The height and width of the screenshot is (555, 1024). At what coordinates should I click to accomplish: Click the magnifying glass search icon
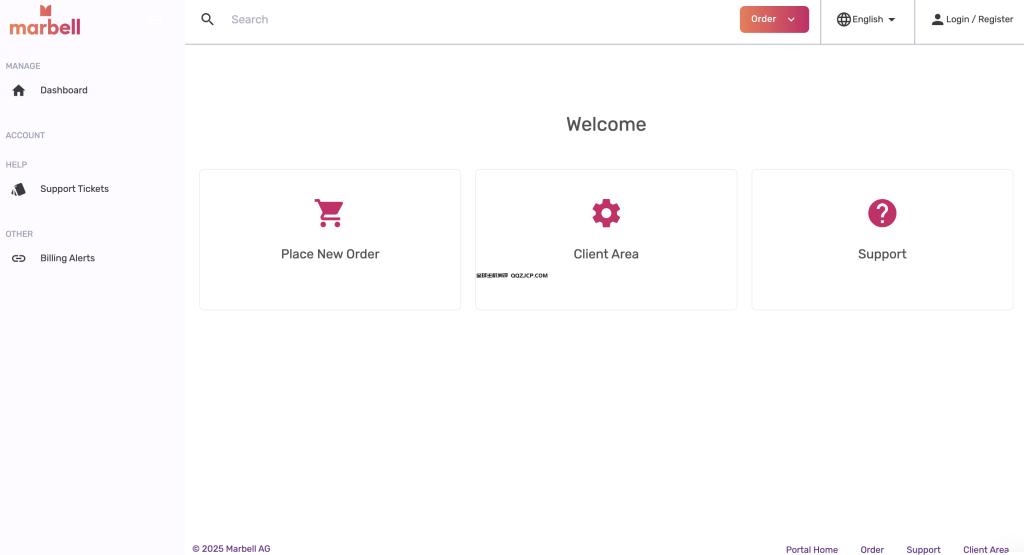[208, 19]
